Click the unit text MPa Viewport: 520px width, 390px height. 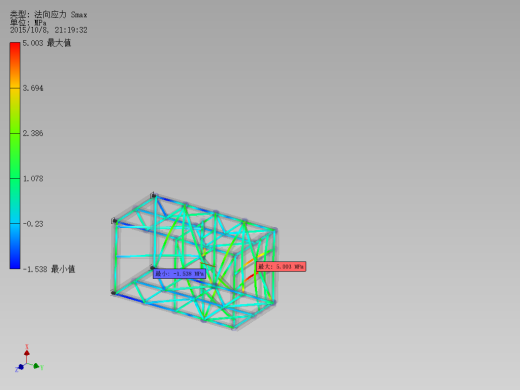coord(40,23)
